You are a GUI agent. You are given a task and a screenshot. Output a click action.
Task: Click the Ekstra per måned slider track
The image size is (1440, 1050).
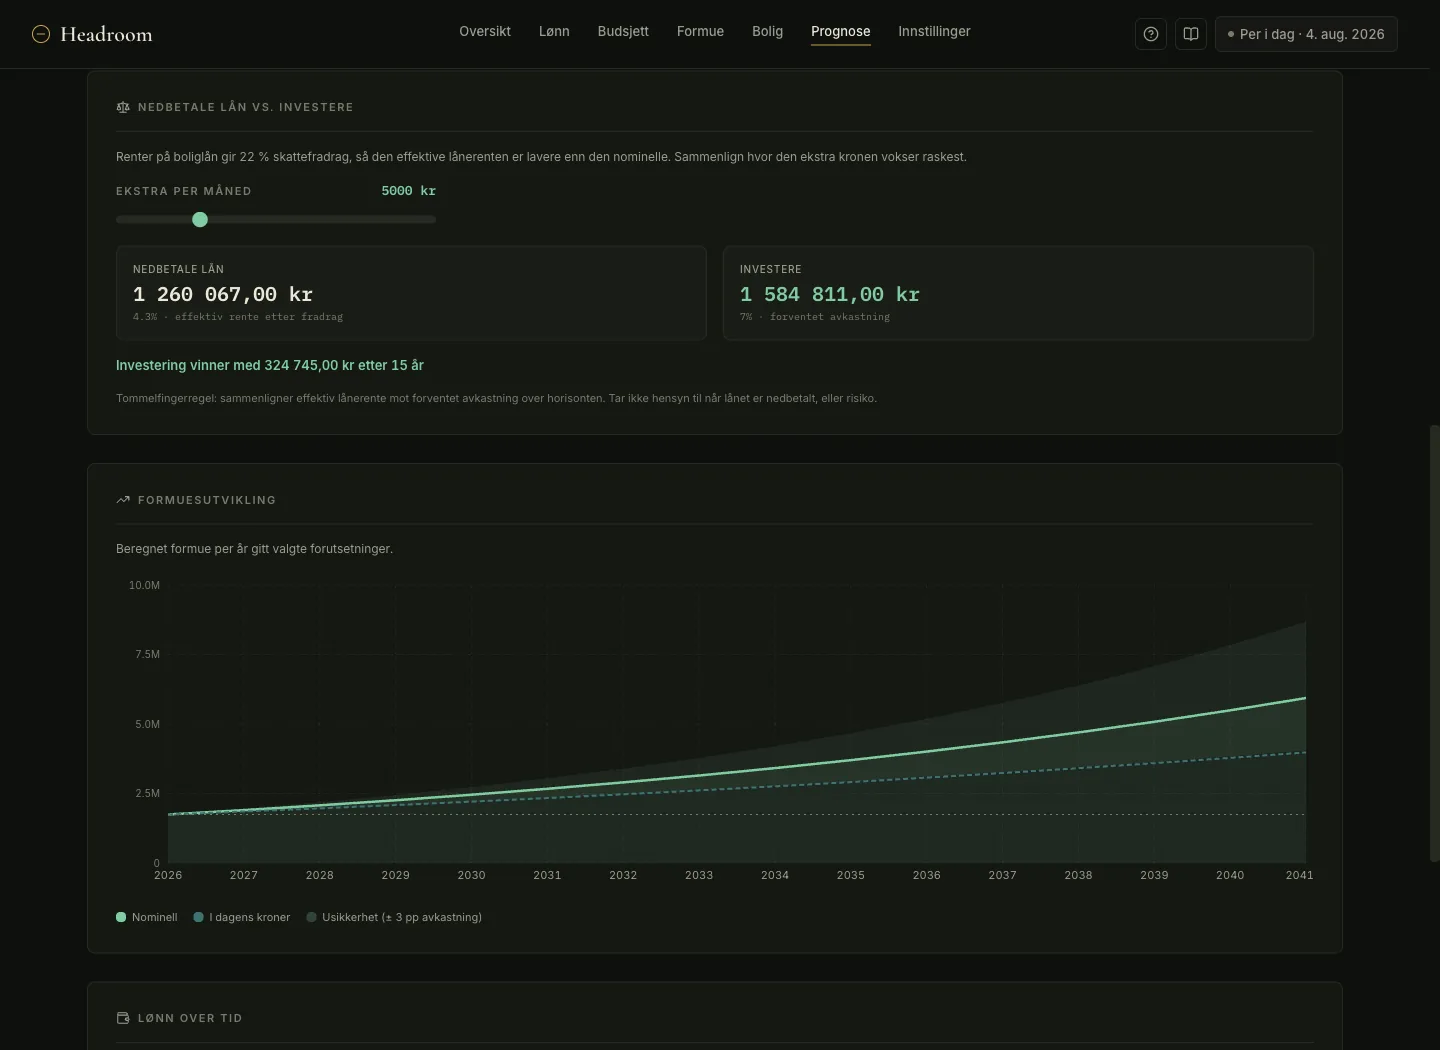pos(276,219)
